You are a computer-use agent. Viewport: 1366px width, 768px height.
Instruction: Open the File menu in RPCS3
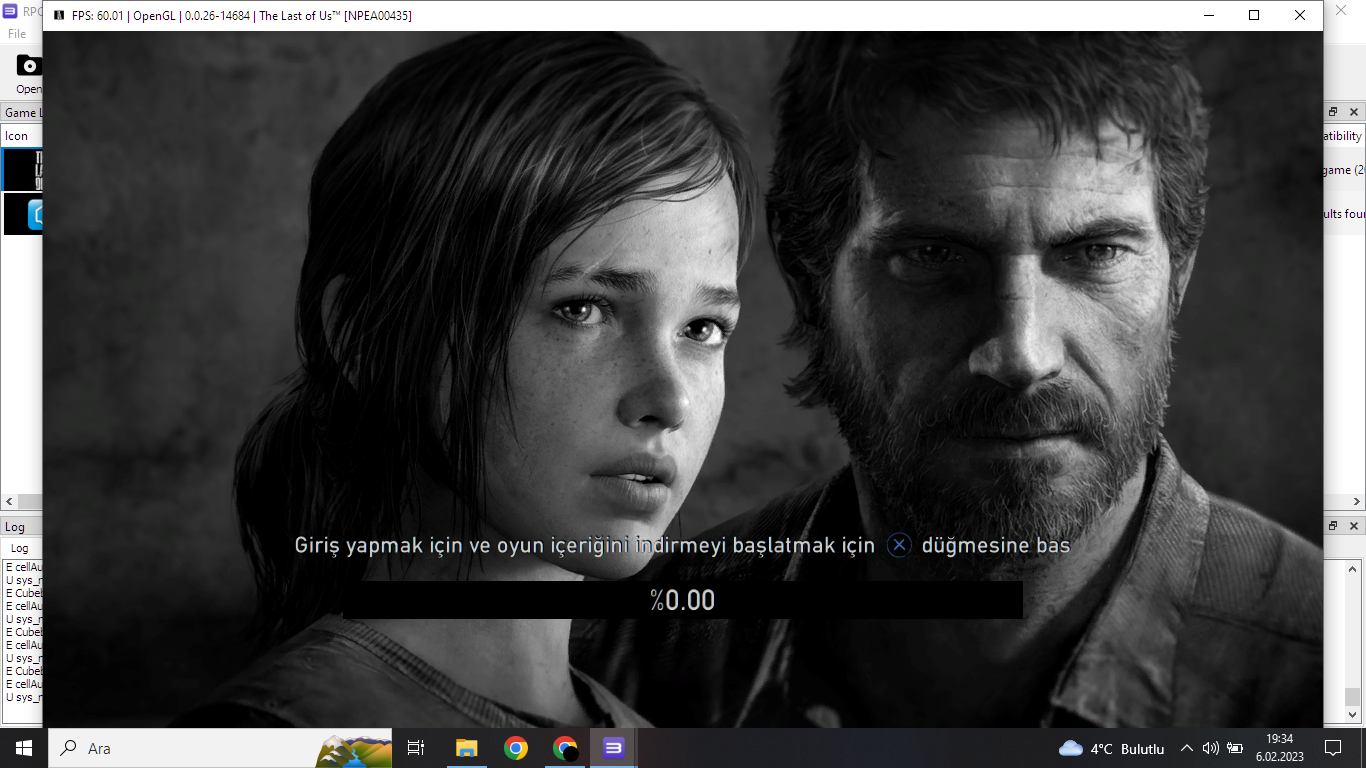click(17, 34)
